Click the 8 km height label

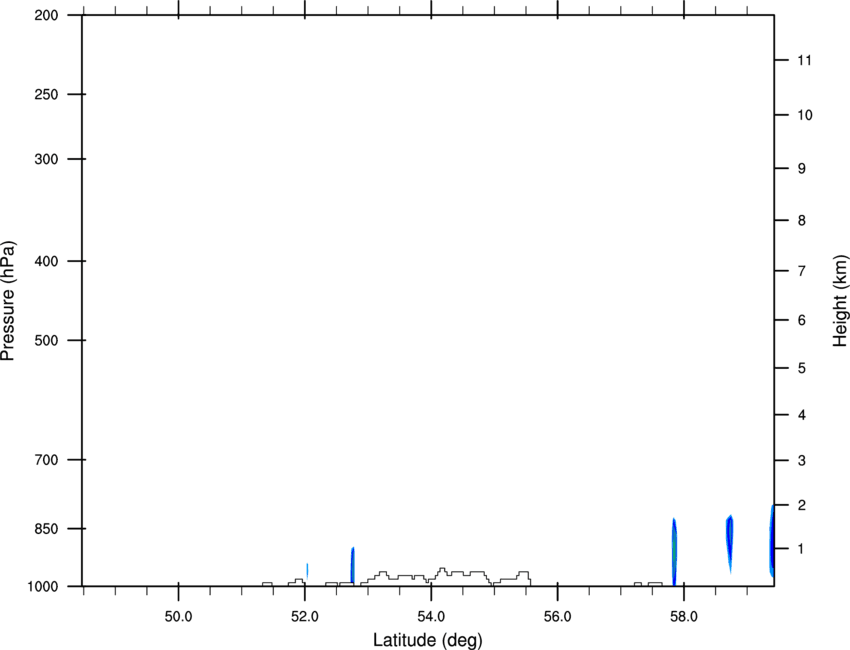pos(802,220)
